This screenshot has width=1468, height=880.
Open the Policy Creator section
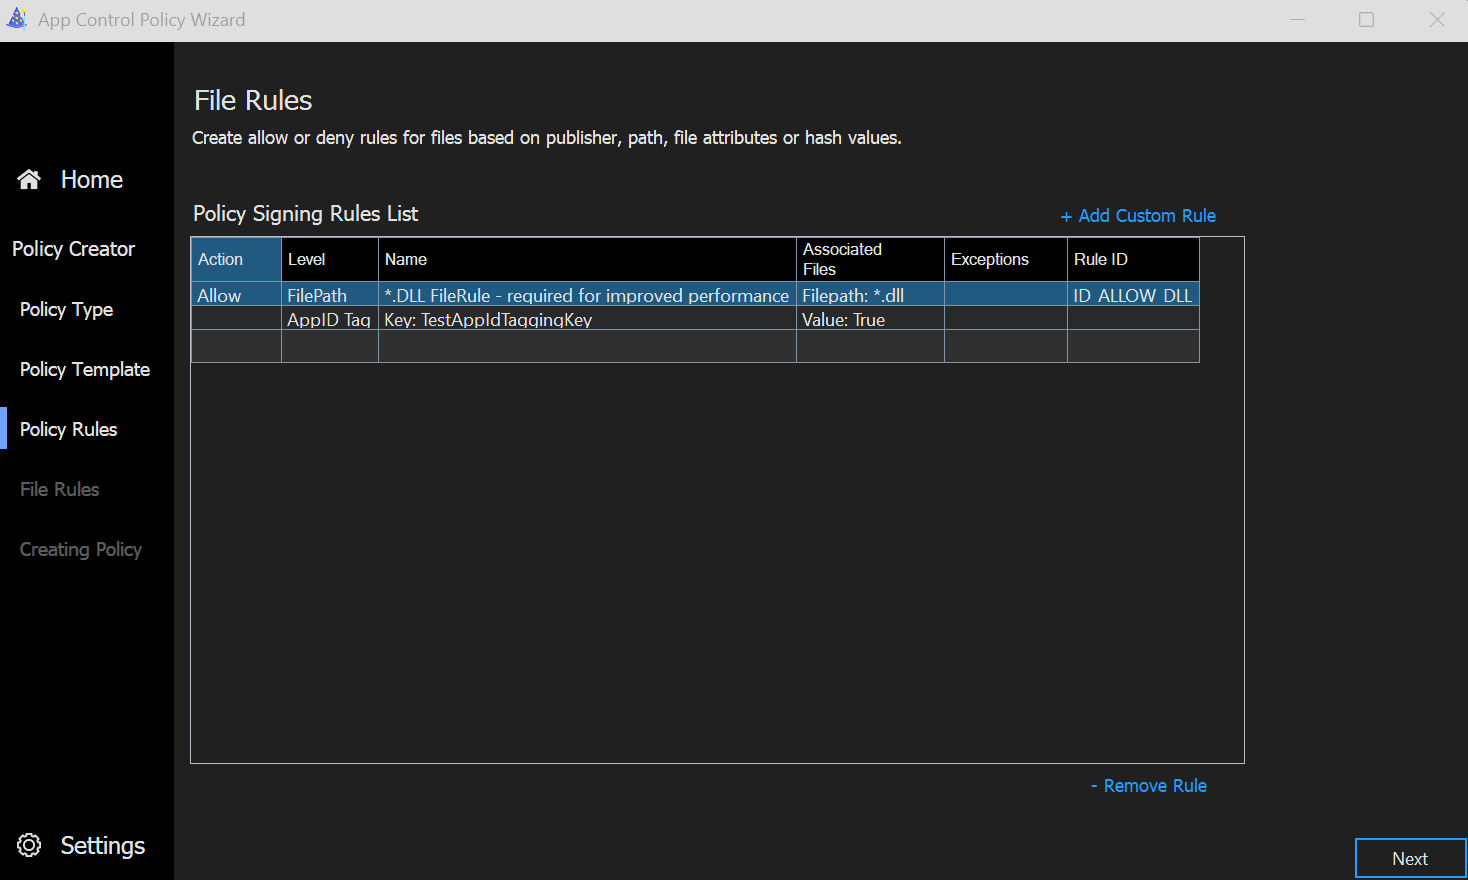[x=73, y=249]
